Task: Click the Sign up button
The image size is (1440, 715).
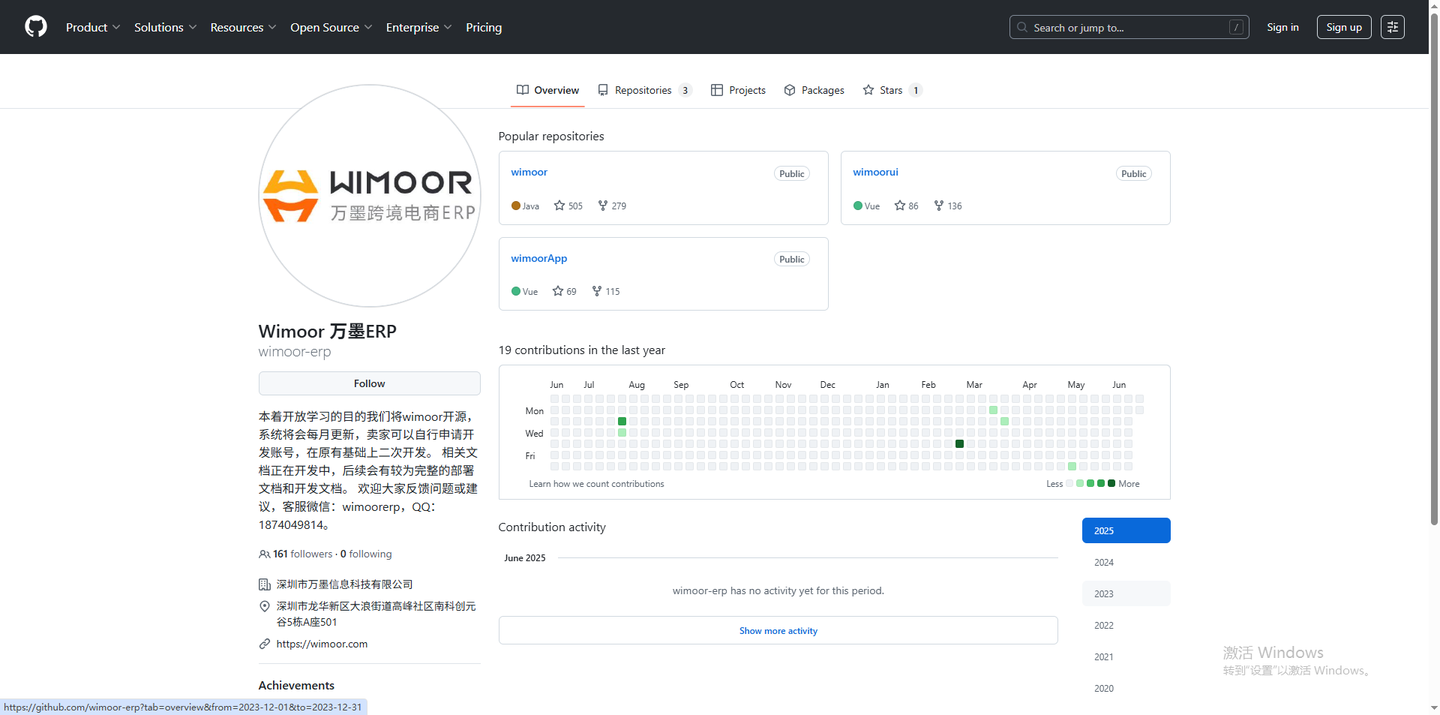Action: point(1344,27)
